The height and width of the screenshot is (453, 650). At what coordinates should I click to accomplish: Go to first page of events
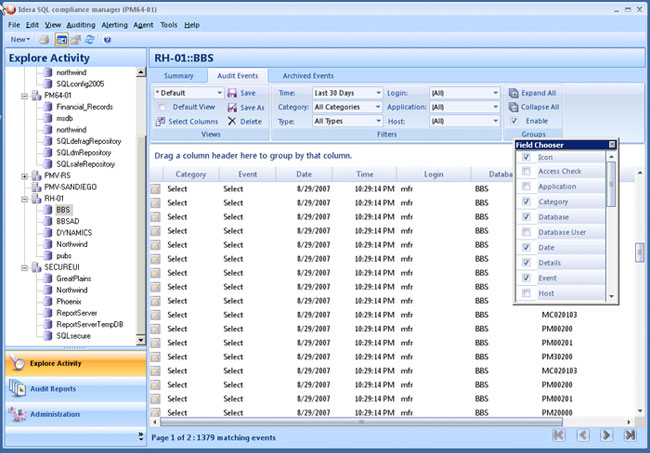559,435
